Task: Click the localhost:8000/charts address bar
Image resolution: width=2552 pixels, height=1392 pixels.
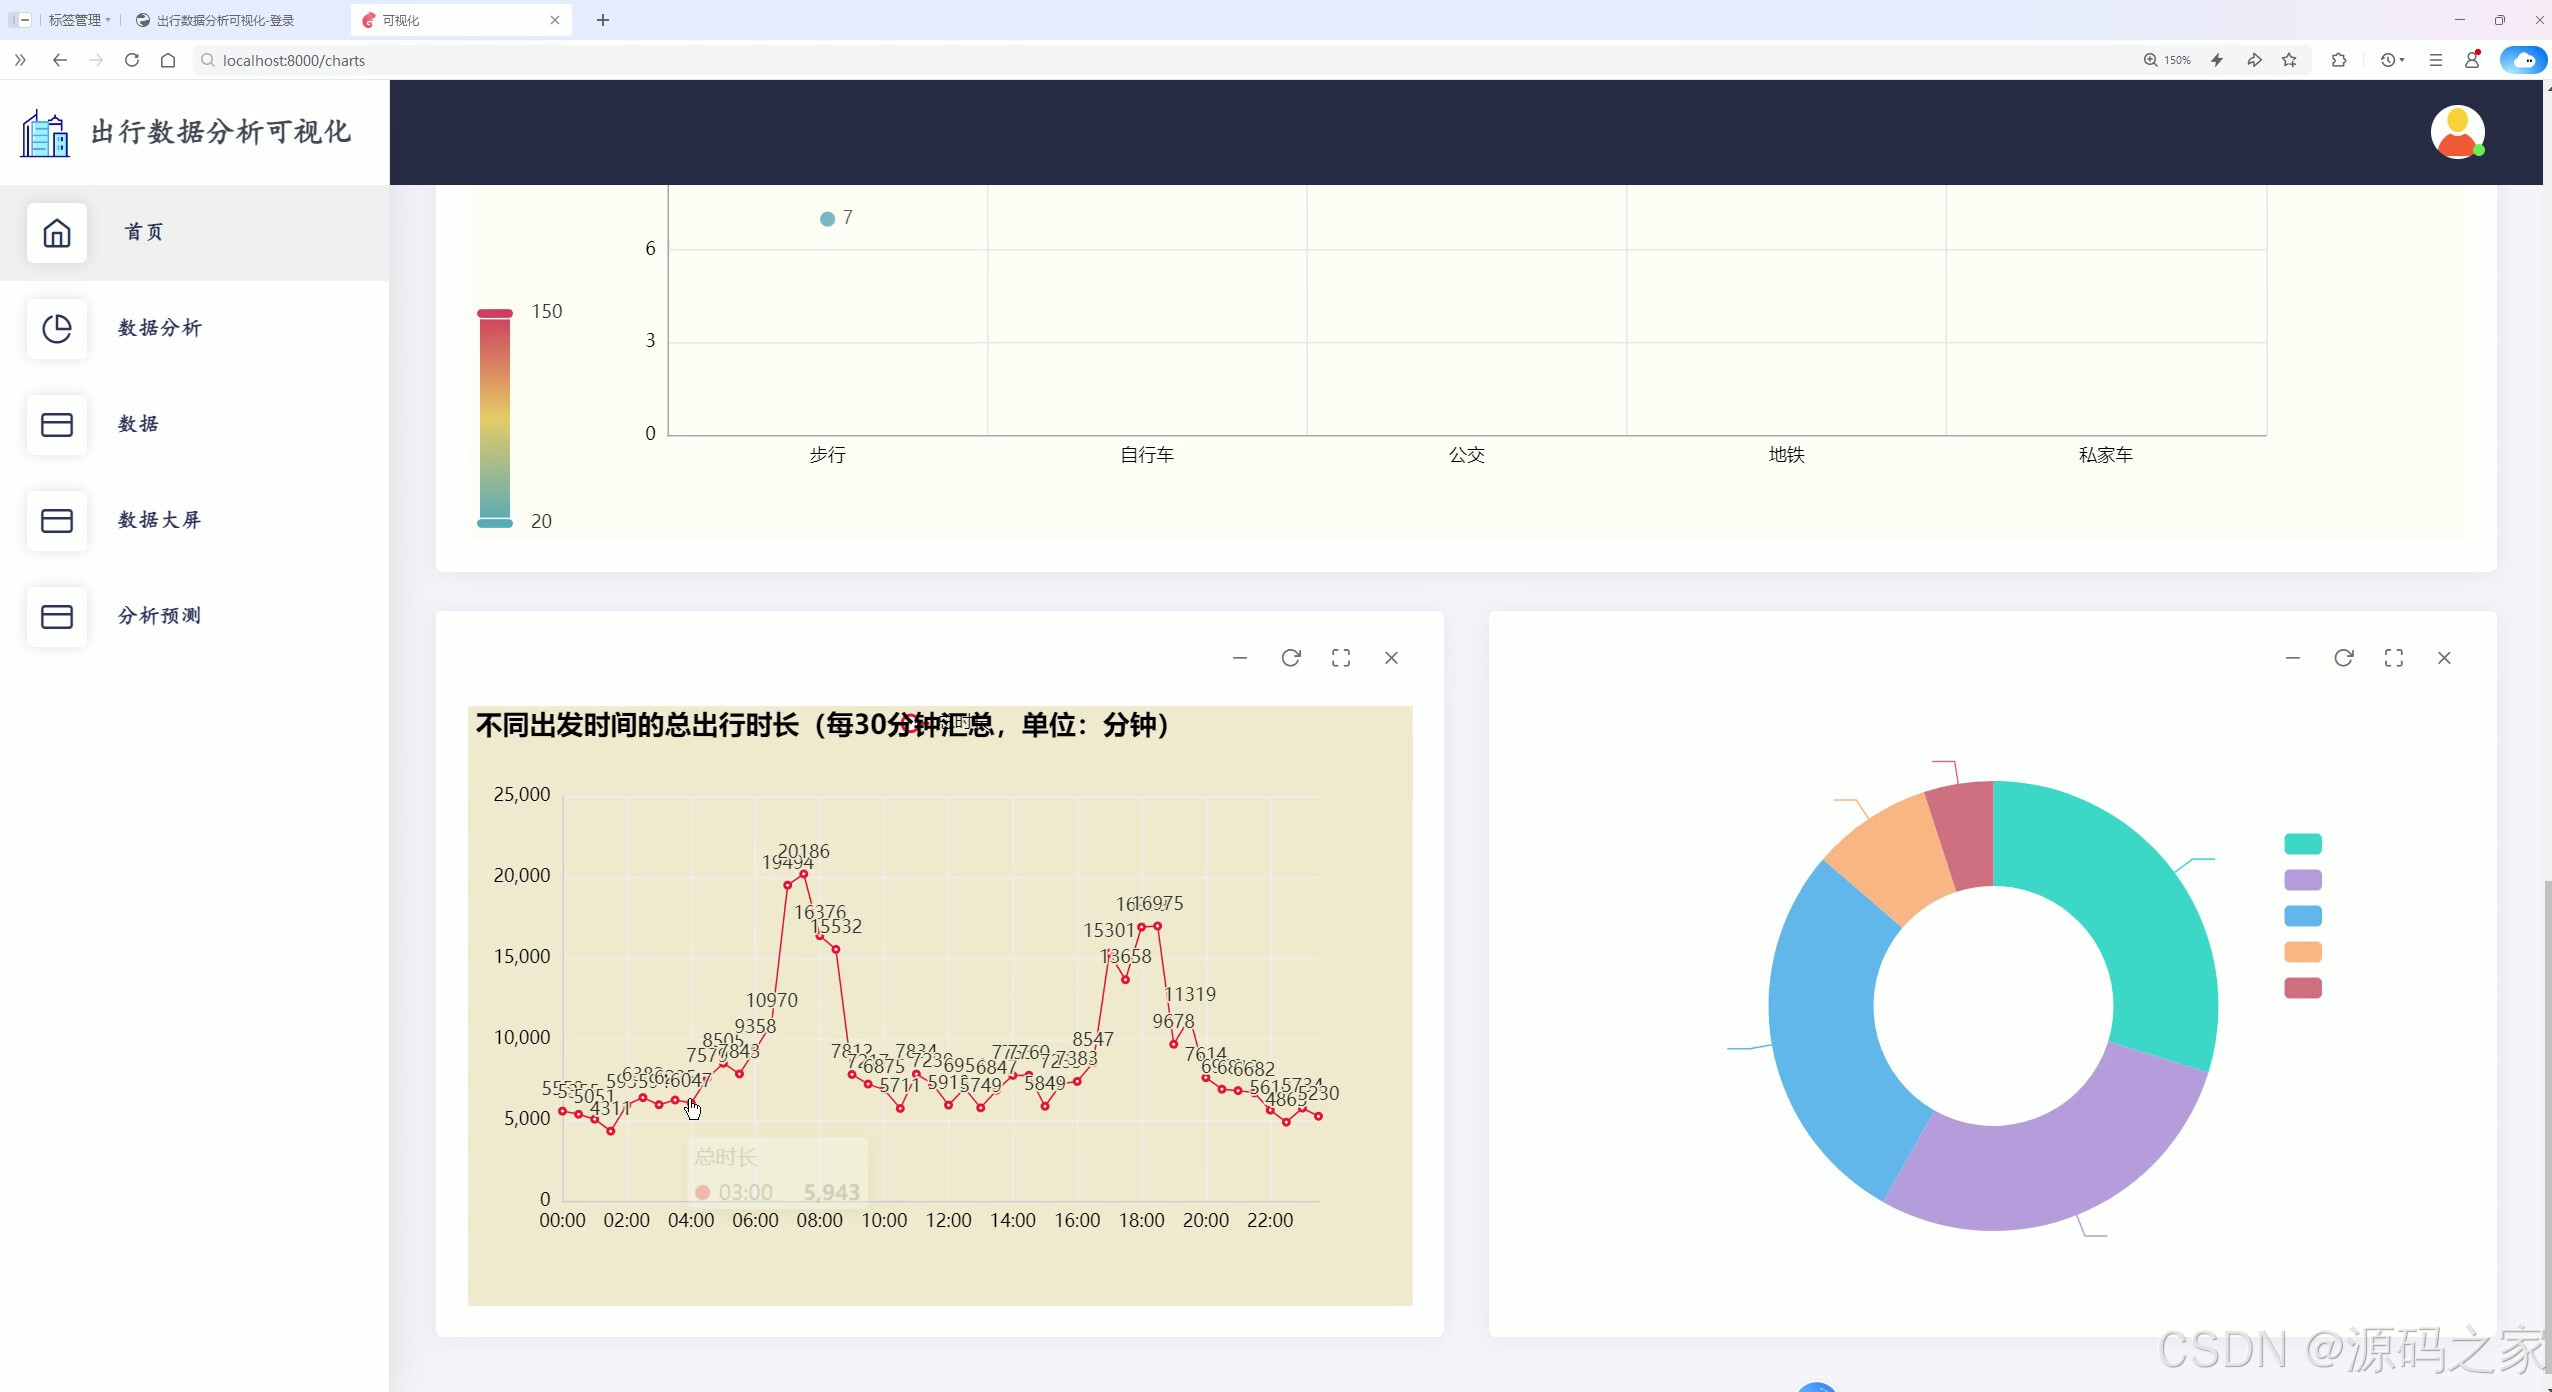Action: point(293,60)
